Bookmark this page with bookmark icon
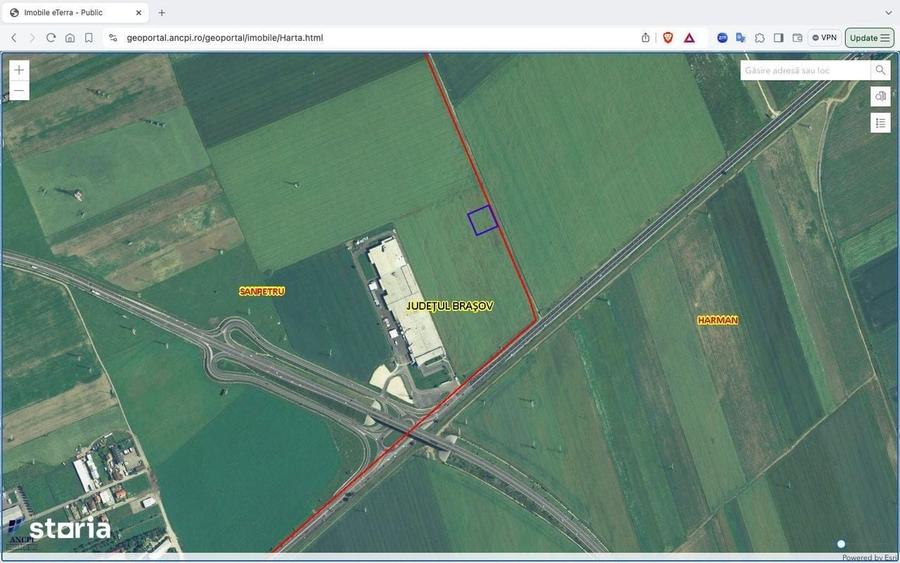The image size is (900, 563). (x=88, y=38)
